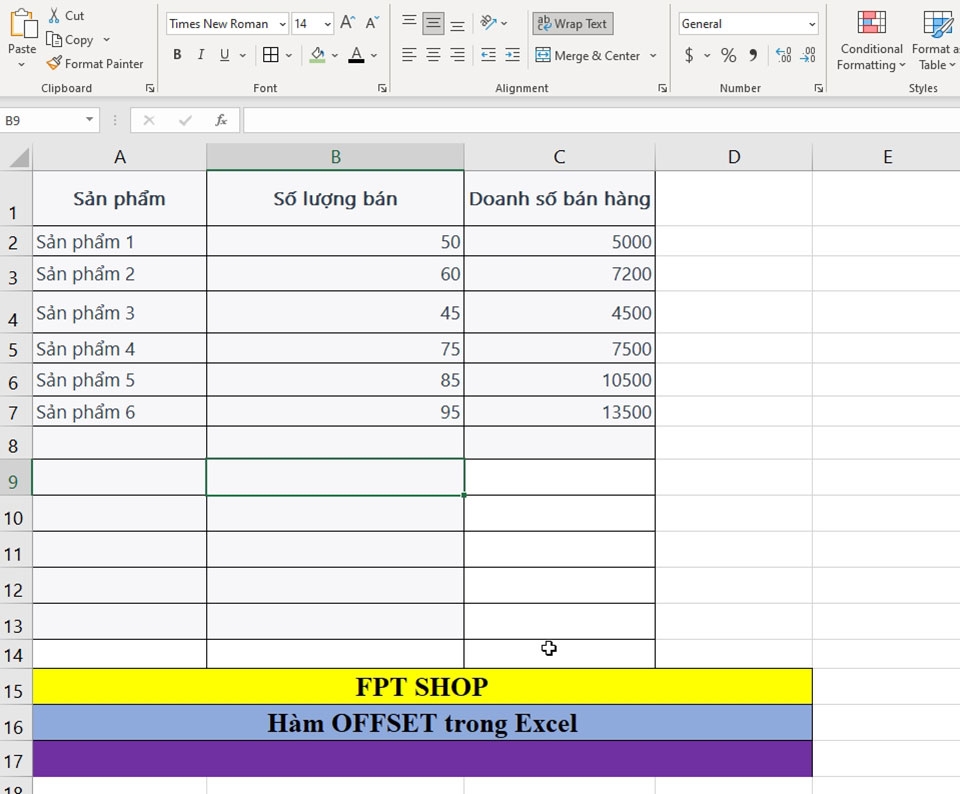Select column A header
This screenshot has width=960, height=794.
(x=119, y=157)
